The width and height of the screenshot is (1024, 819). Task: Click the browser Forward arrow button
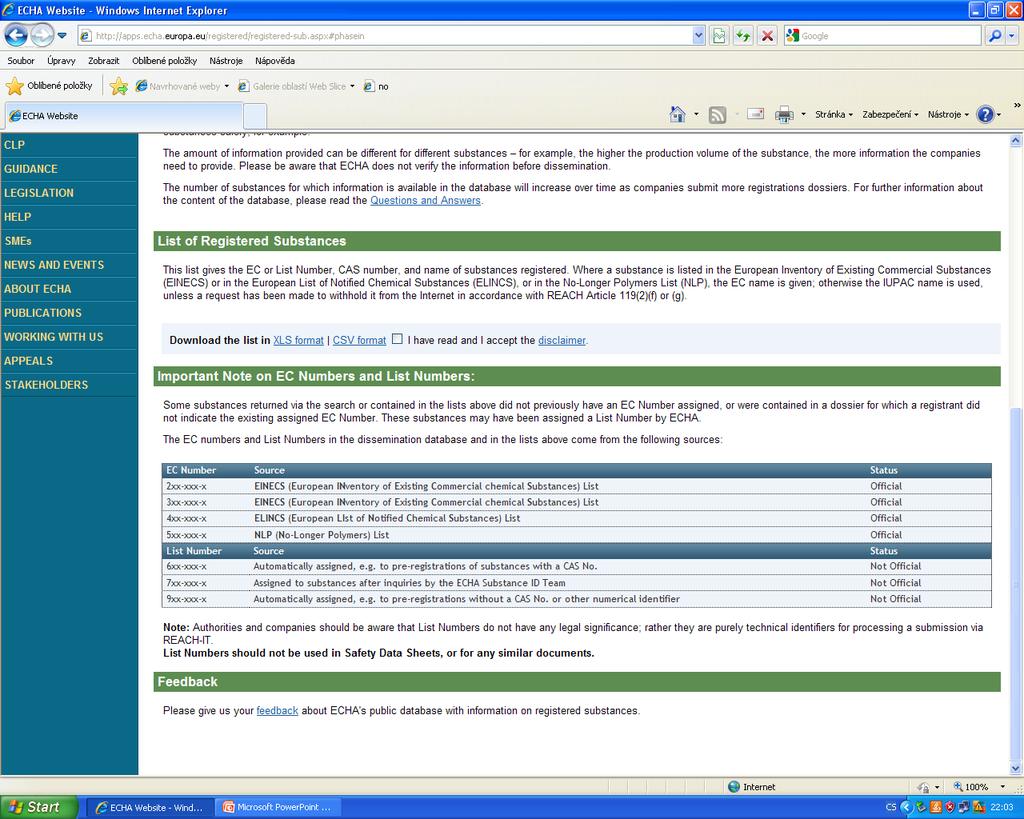(x=42, y=35)
